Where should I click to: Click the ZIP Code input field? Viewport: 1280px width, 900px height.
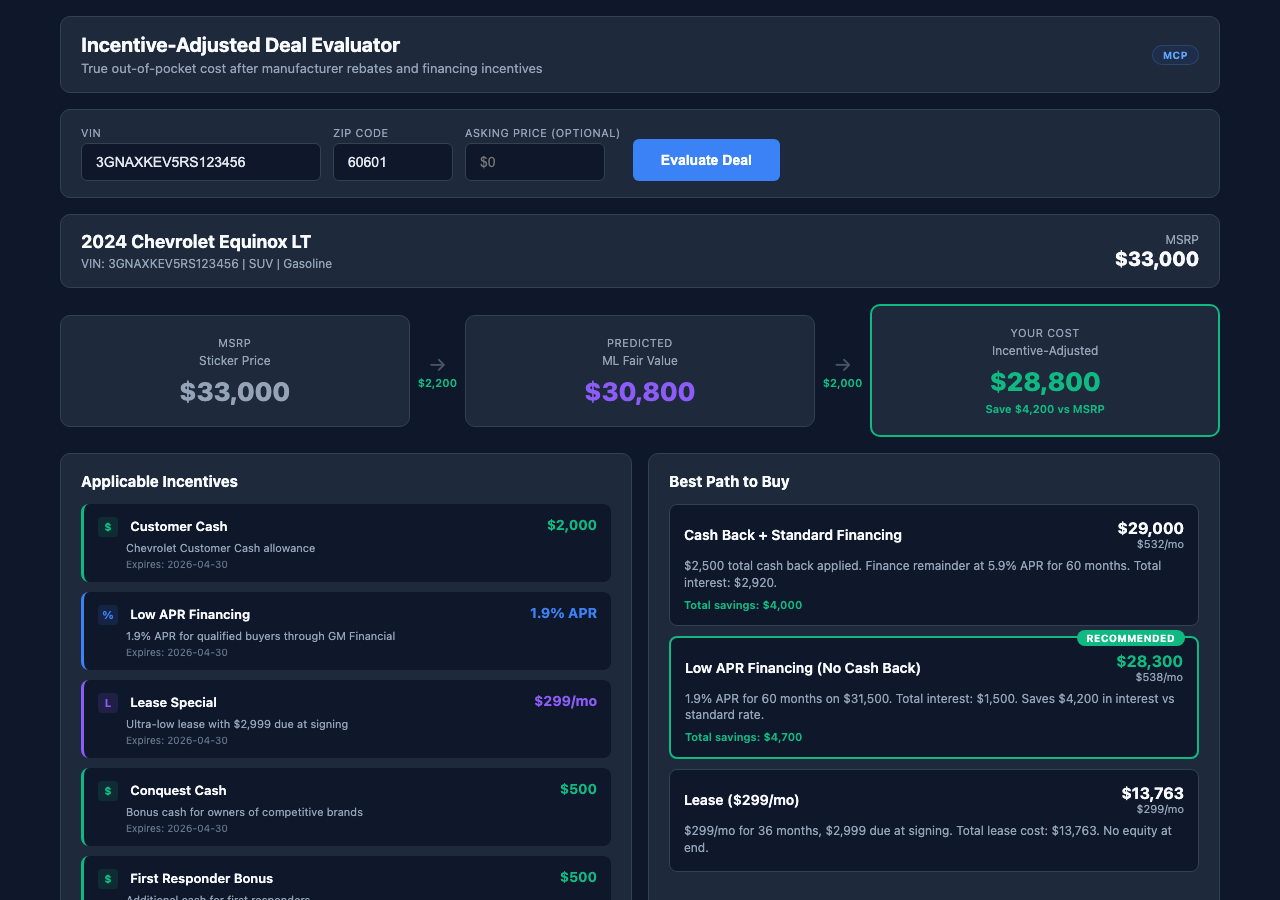pos(392,161)
